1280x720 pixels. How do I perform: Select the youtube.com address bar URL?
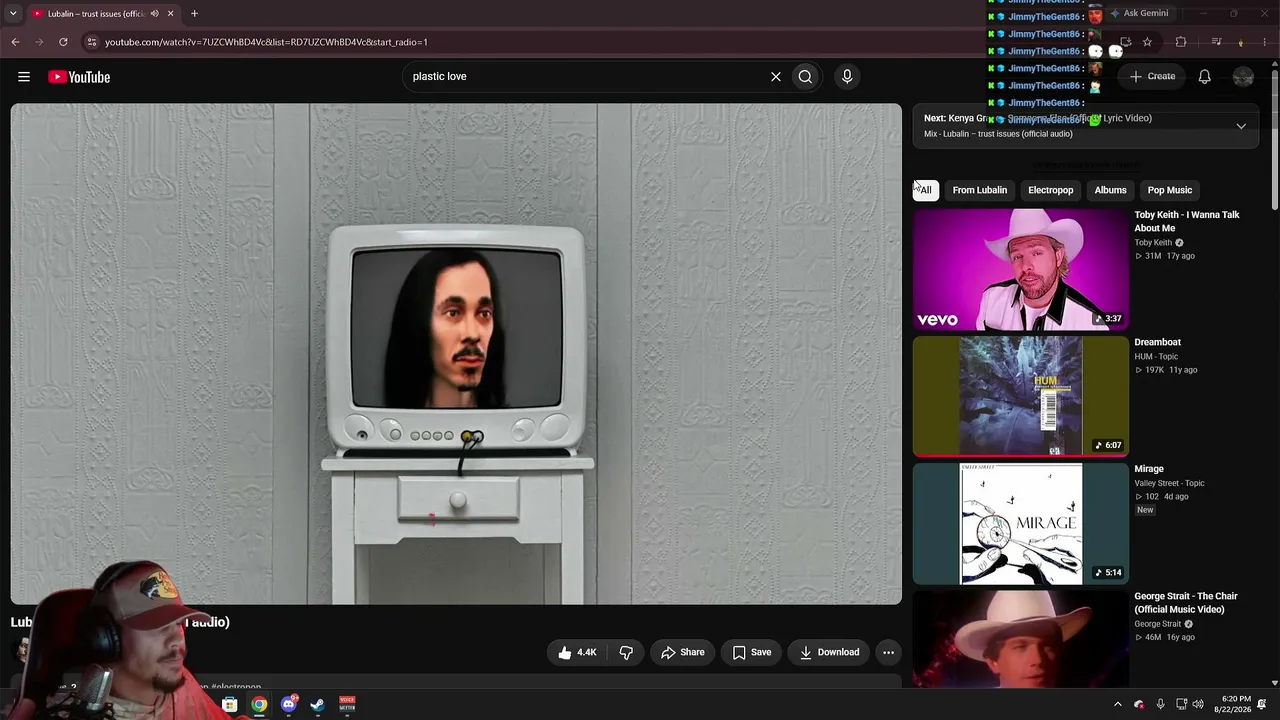(x=266, y=42)
